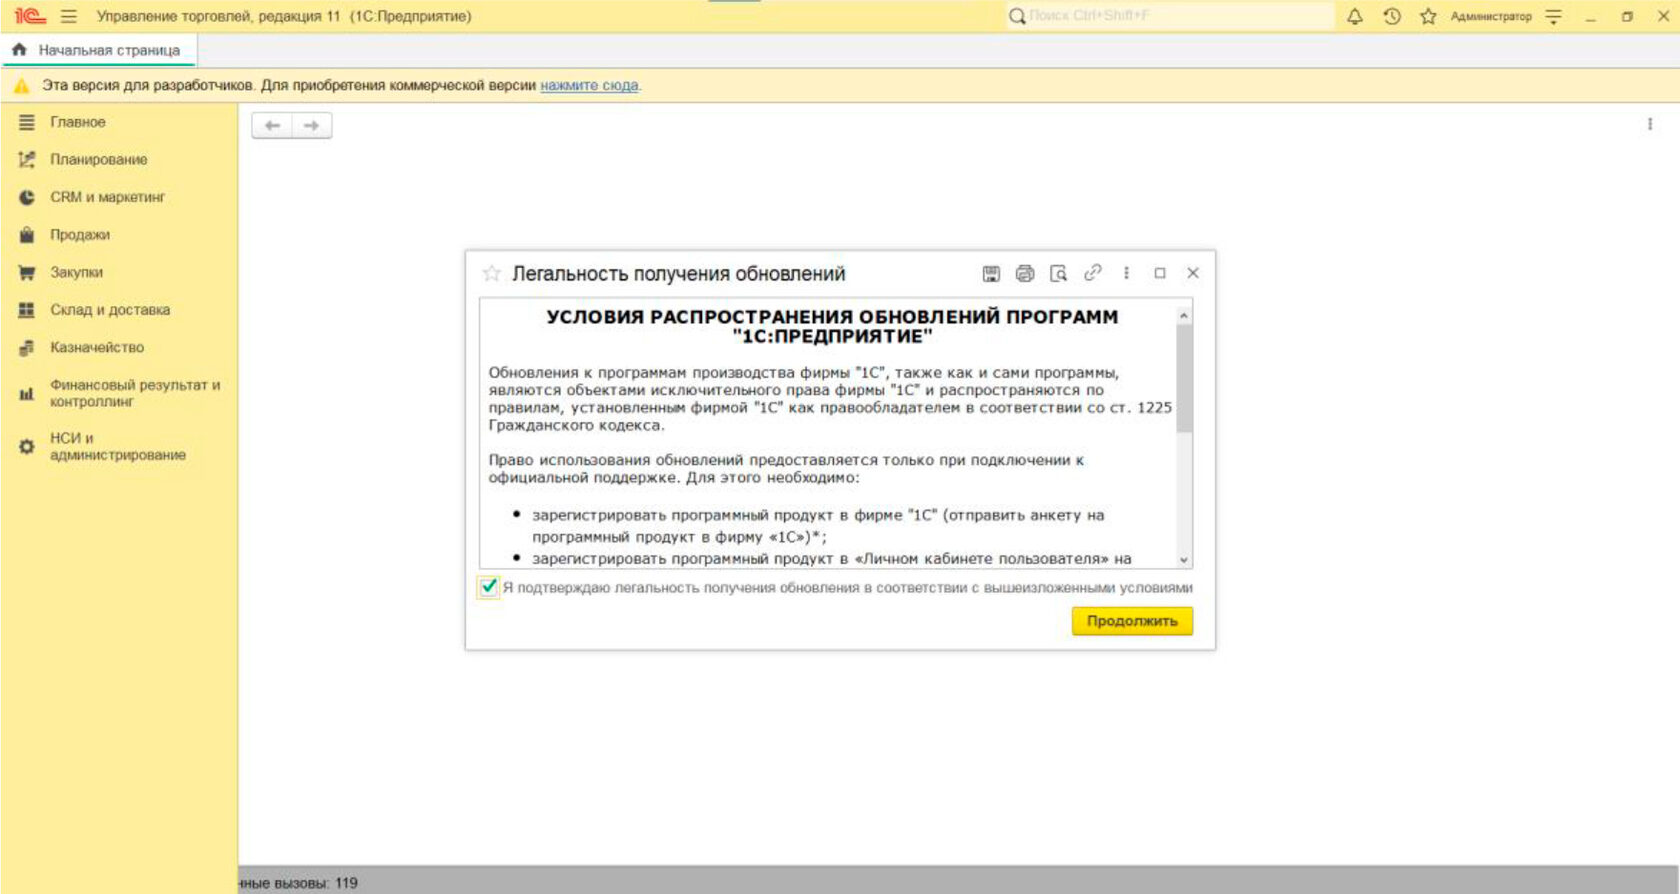Get link to the dialog
The image size is (1680, 894).
[1092, 272]
